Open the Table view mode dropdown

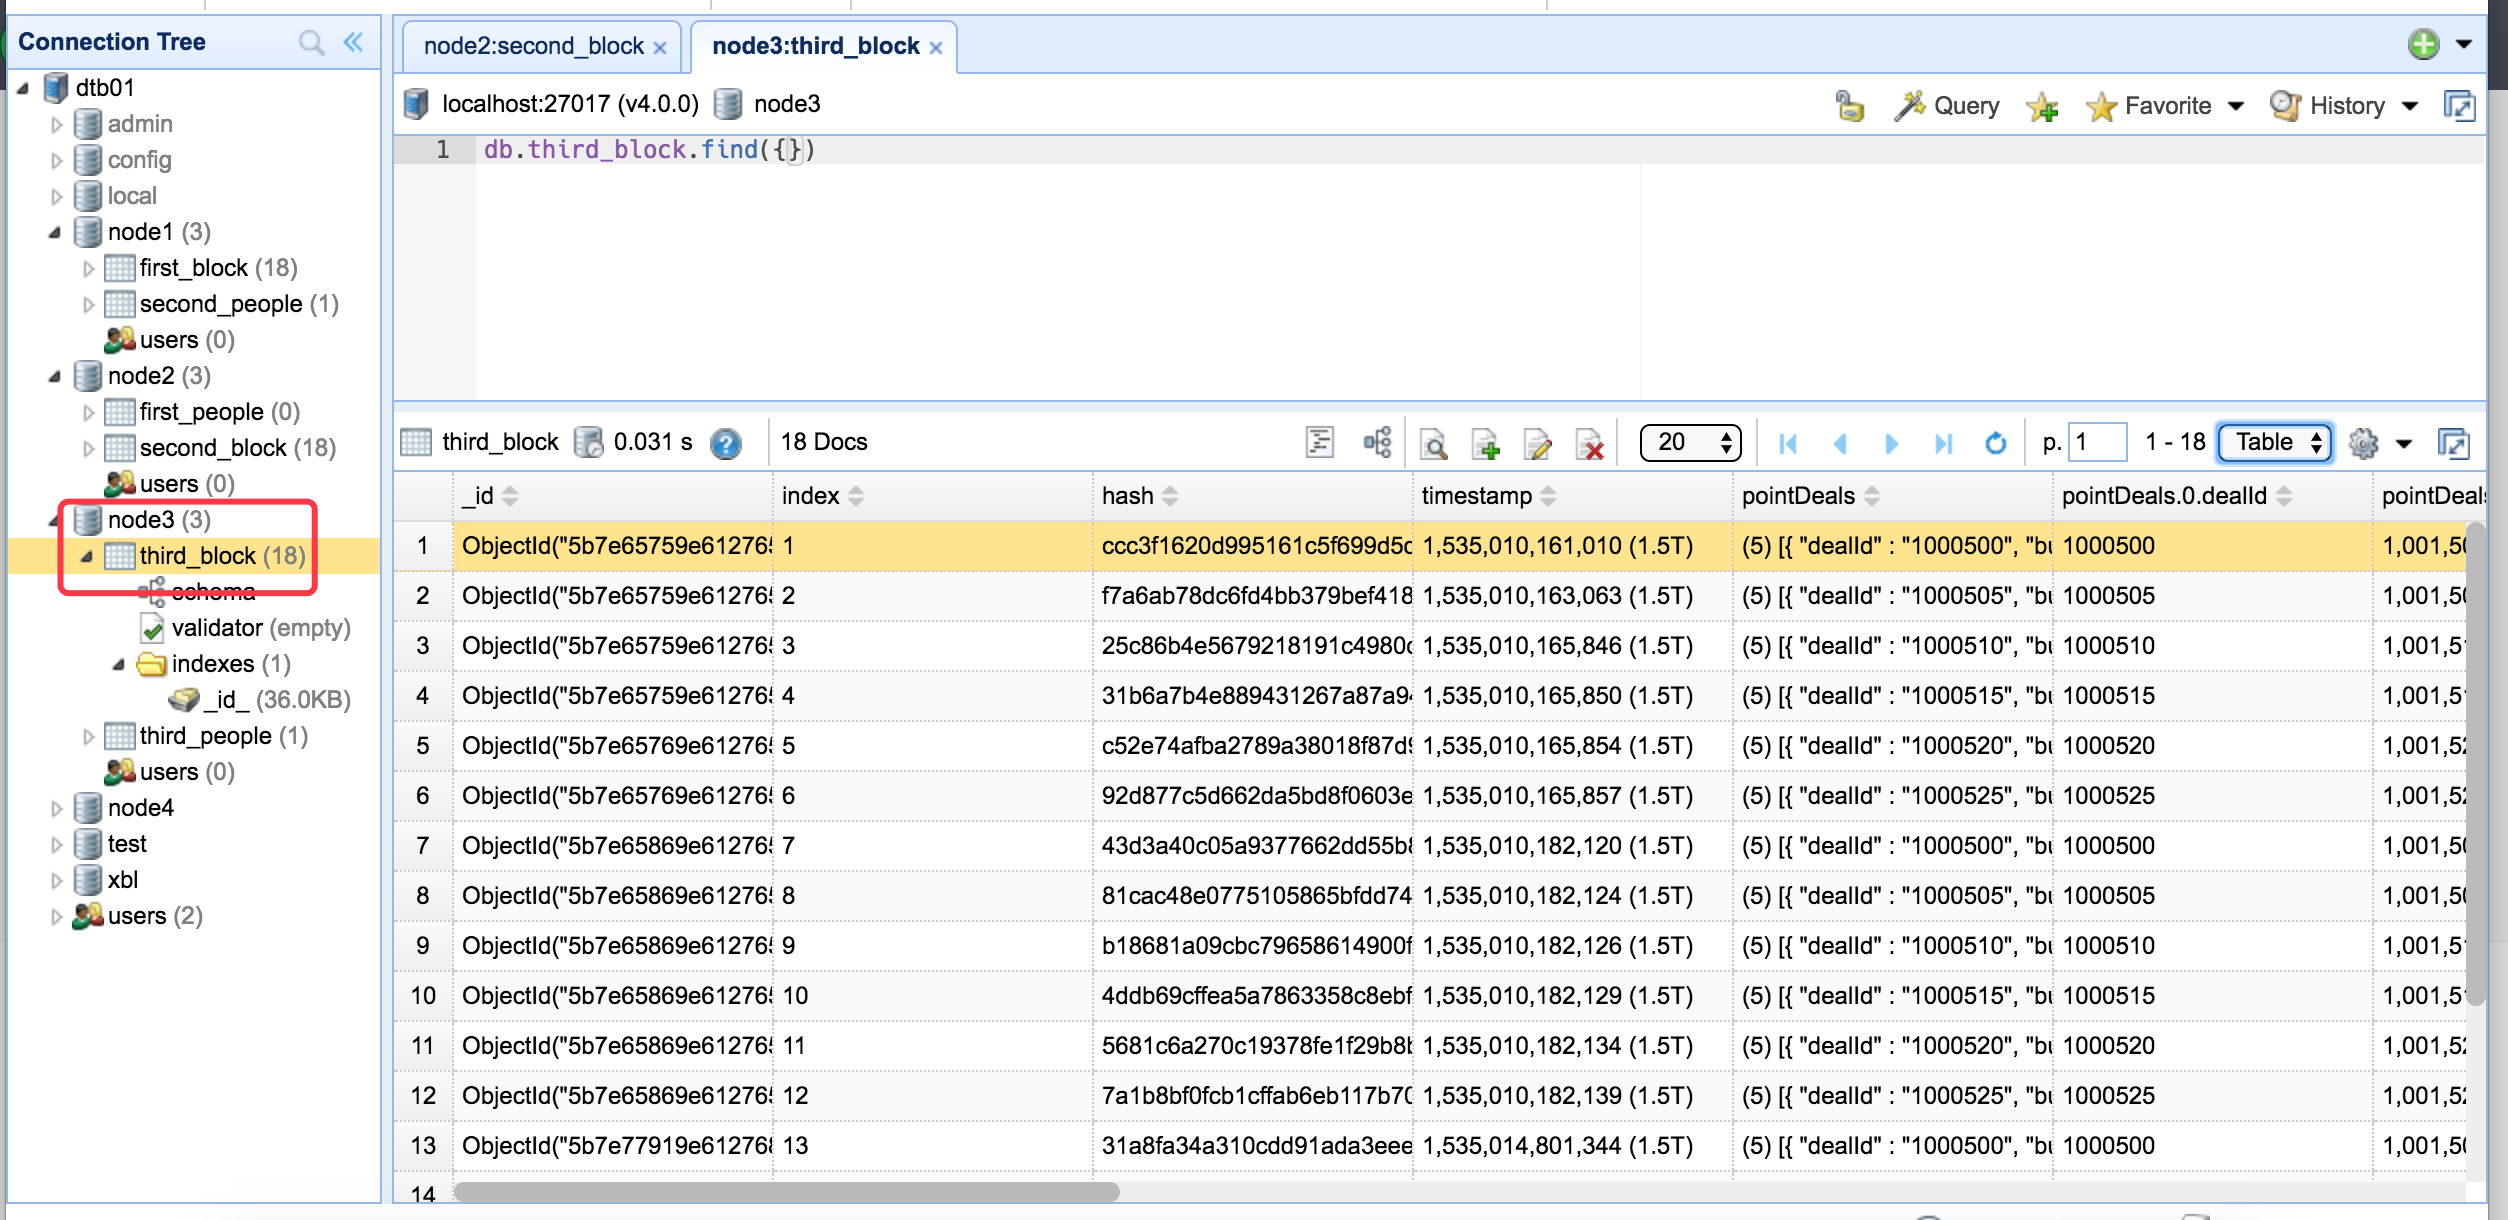(x=2276, y=442)
